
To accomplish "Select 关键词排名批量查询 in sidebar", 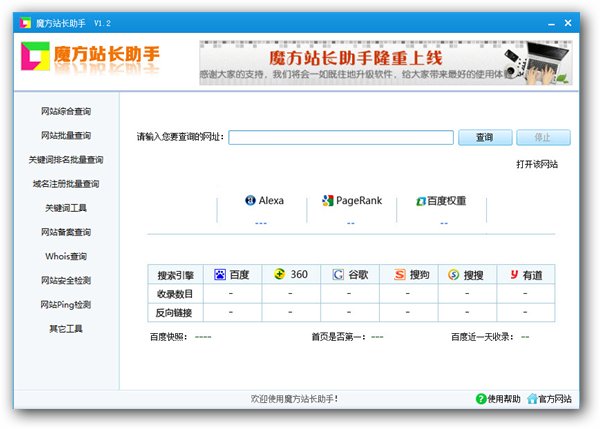I will [x=66, y=160].
